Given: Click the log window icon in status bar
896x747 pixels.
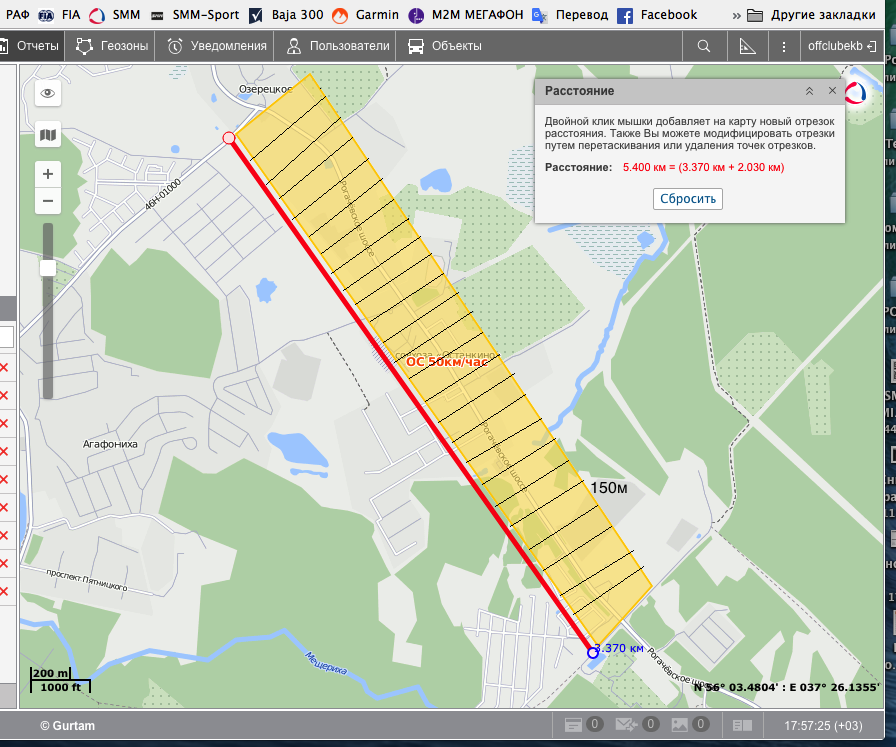Looking at the screenshot, I should click(x=575, y=724).
